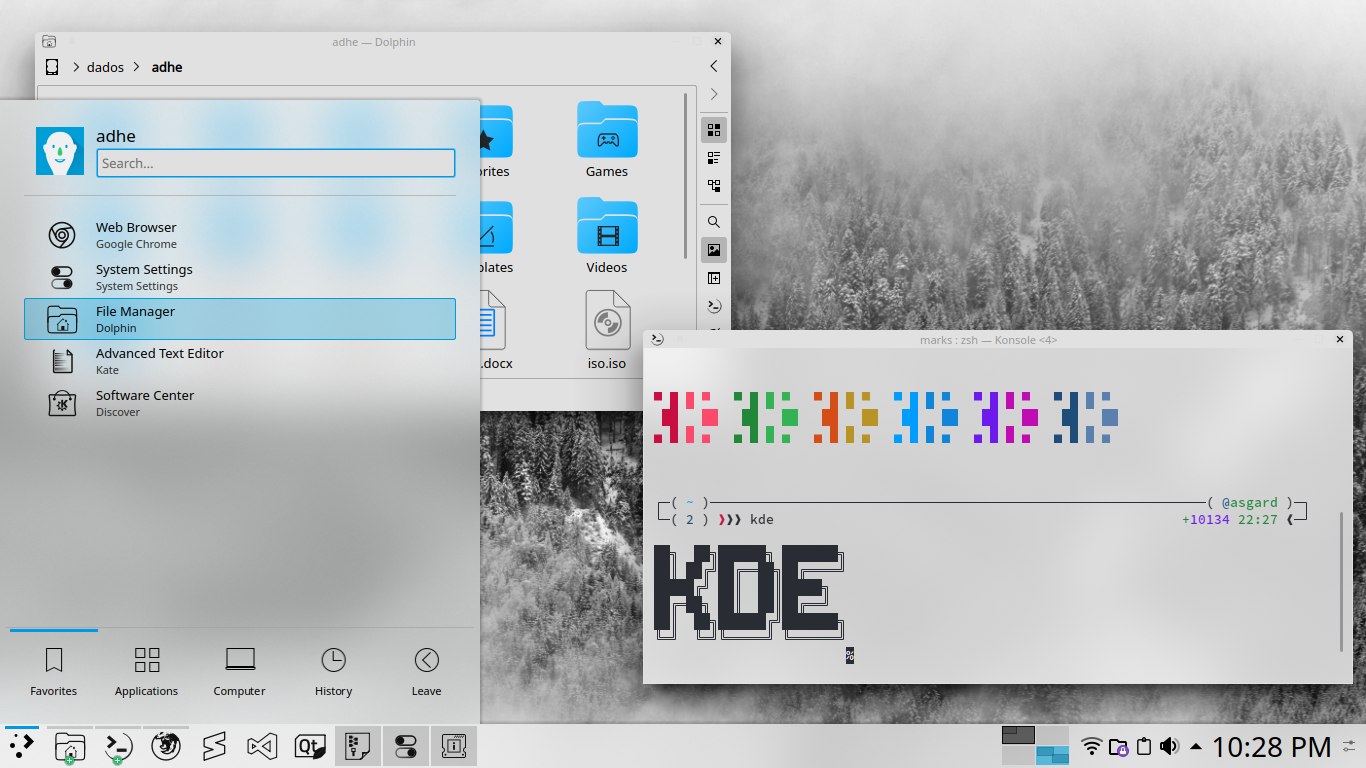Open Advanced Text Editor Kate
The height and width of the screenshot is (768, 1366).
240,361
